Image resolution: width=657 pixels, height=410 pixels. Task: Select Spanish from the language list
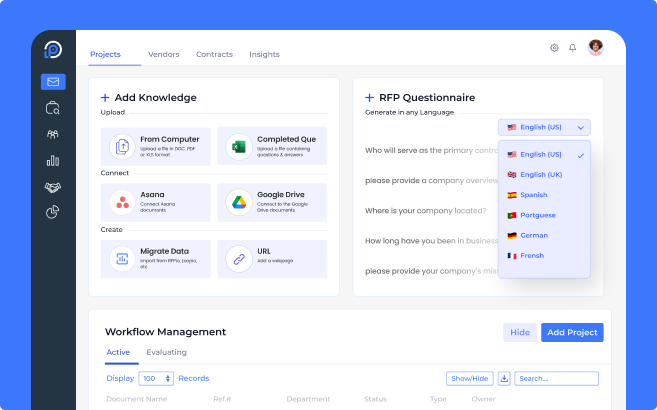click(534, 195)
